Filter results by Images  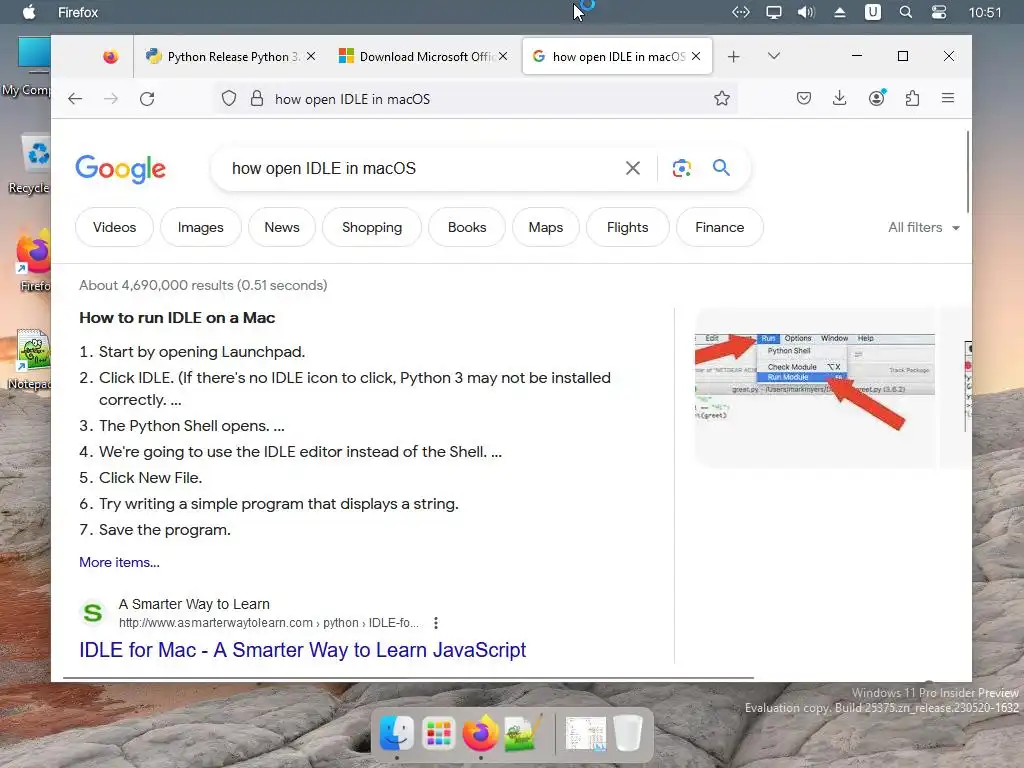click(200, 227)
